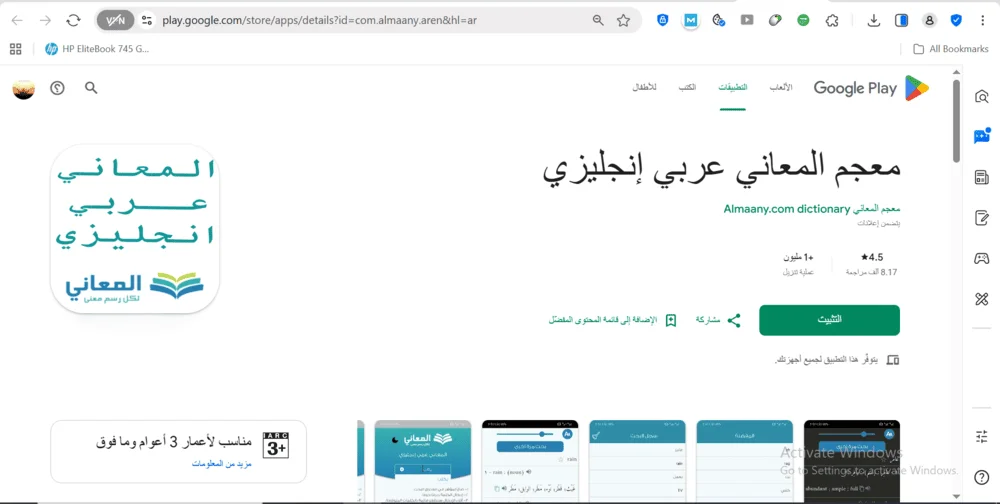Open the blue home screen screenshot thumbnail
Viewport: 1000px width, 504px height.
[x=423, y=461]
